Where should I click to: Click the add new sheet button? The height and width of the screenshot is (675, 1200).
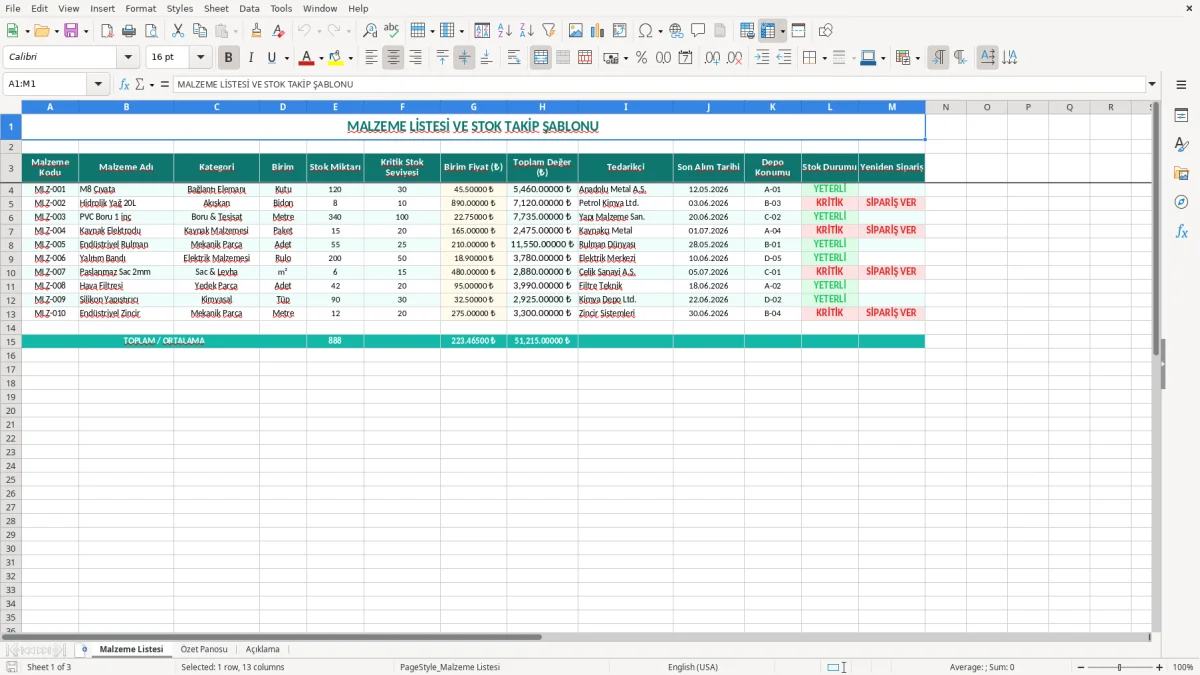84,649
